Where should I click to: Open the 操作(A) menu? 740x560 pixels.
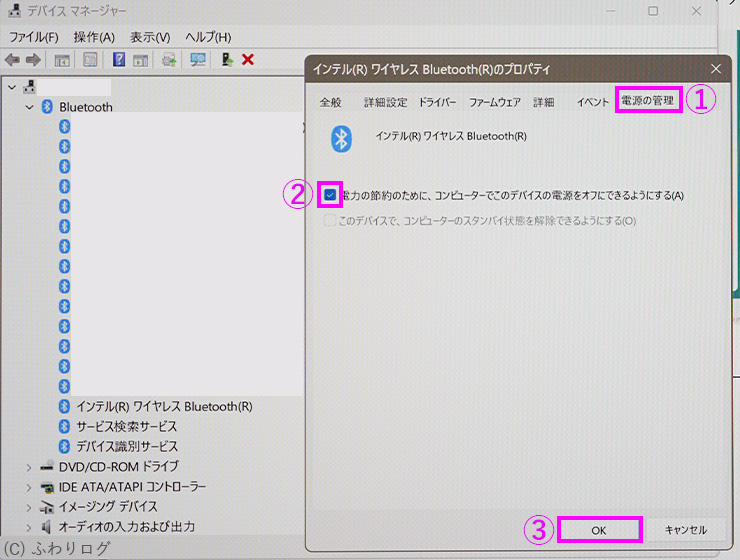pos(94,37)
